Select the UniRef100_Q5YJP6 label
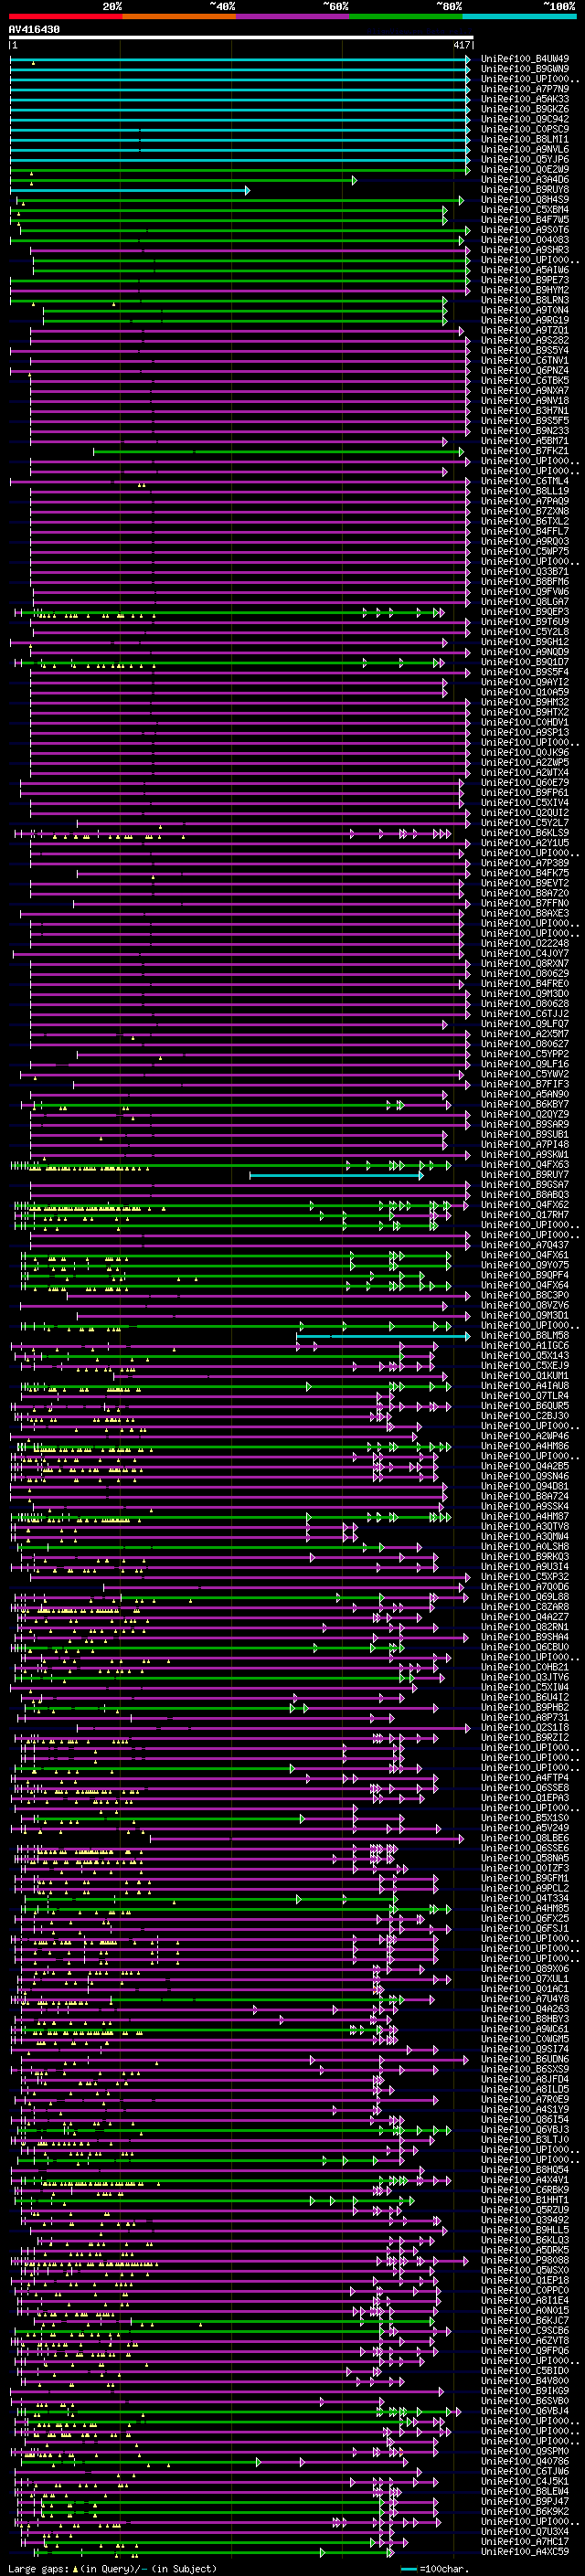Viewport: 585px width, 2576px height. point(525,159)
